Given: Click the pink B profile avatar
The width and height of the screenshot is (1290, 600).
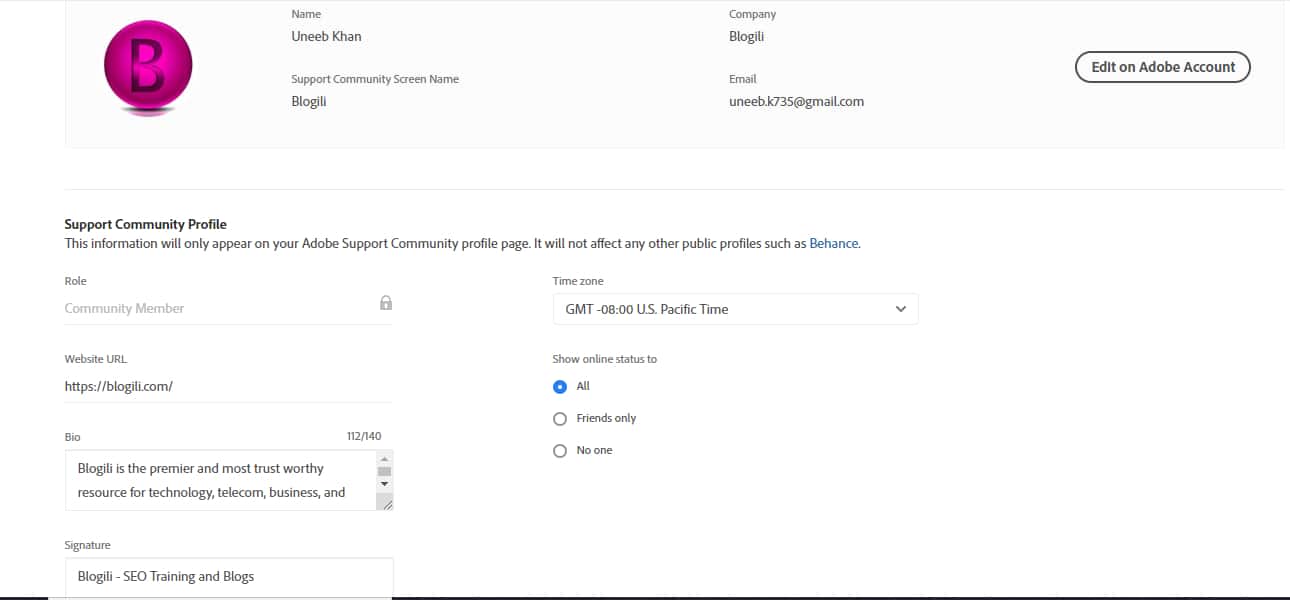Looking at the screenshot, I should click(148, 67).
